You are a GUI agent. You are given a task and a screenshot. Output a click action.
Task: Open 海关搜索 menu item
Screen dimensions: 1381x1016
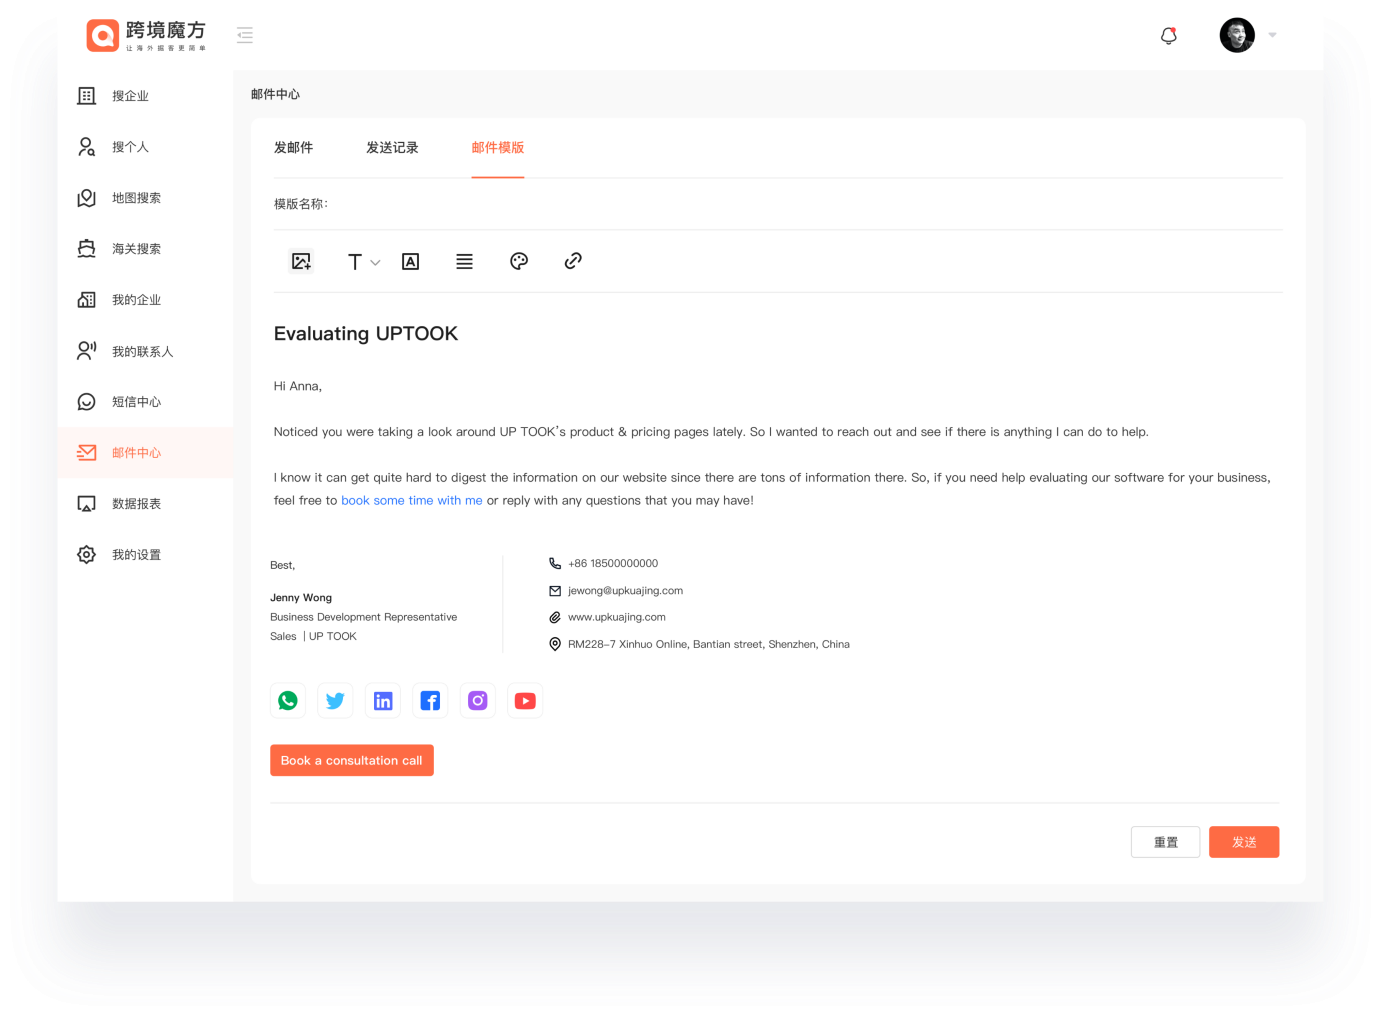[x=146, y=249]
